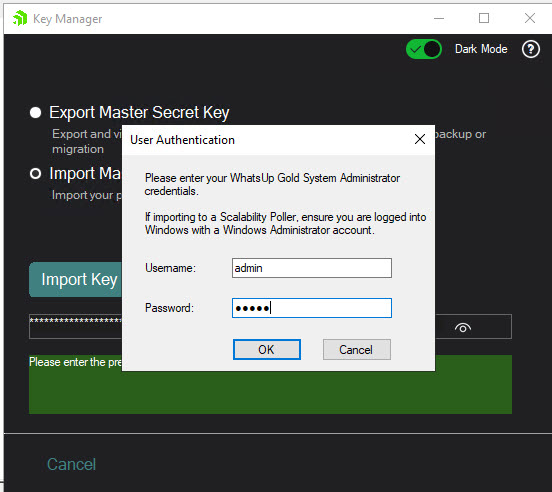The height and width of the screenshot is (492, 552).
Task: Select Import Master Secret Key radio option
Action: (36, 174)
